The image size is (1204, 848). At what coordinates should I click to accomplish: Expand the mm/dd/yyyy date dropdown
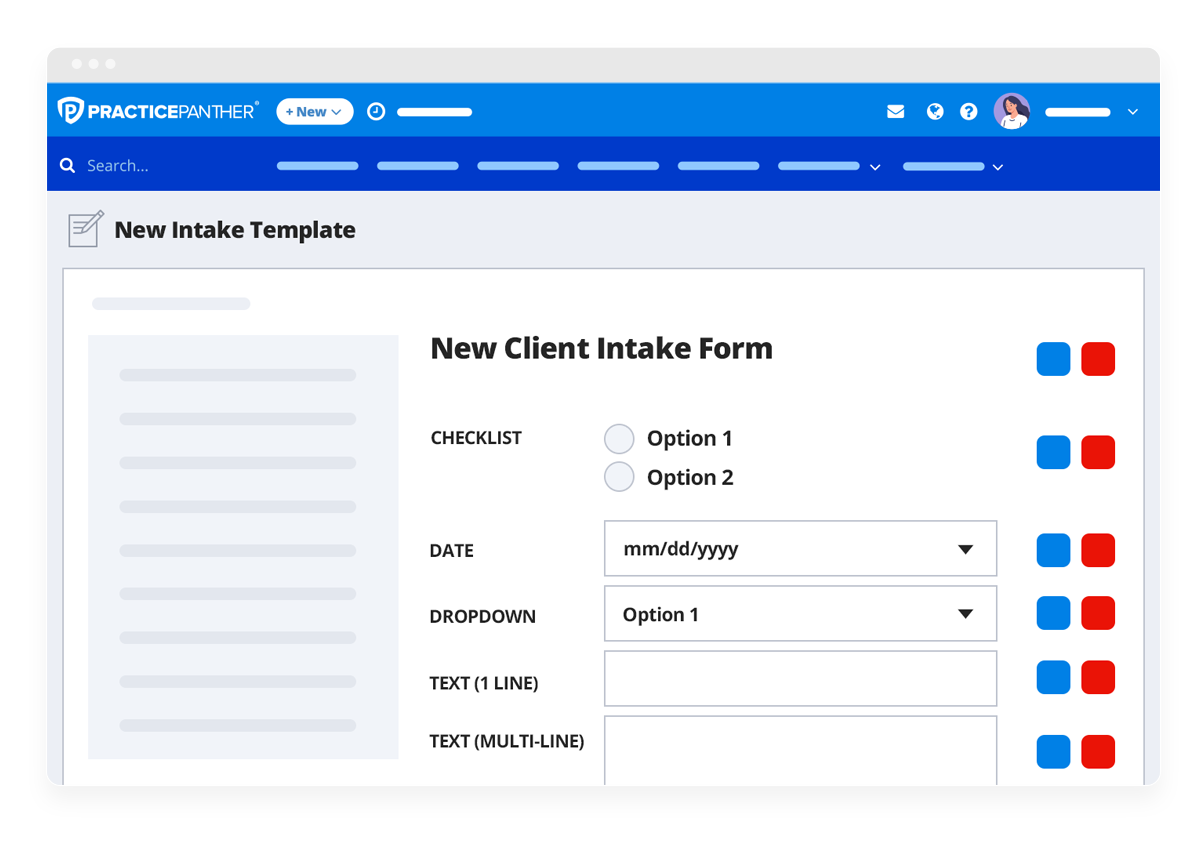965,549
